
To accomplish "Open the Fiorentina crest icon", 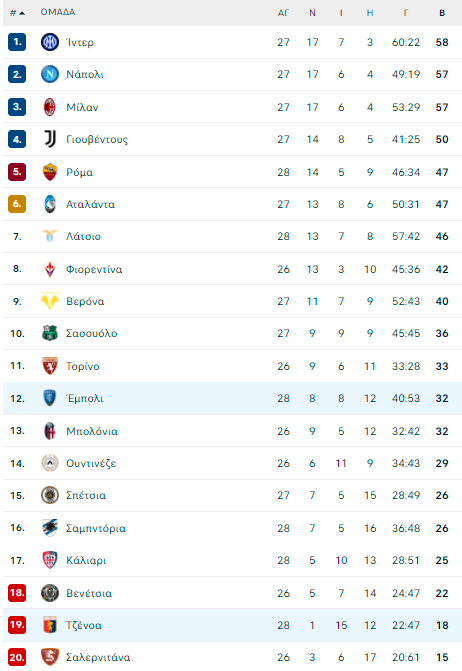I will coord(50,269).
